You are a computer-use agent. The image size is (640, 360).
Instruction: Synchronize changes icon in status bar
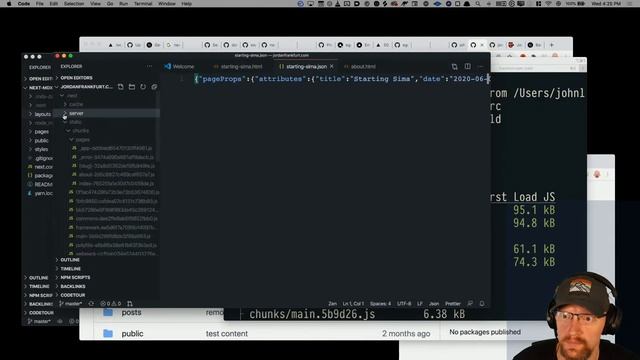click(x=91, y=303)
